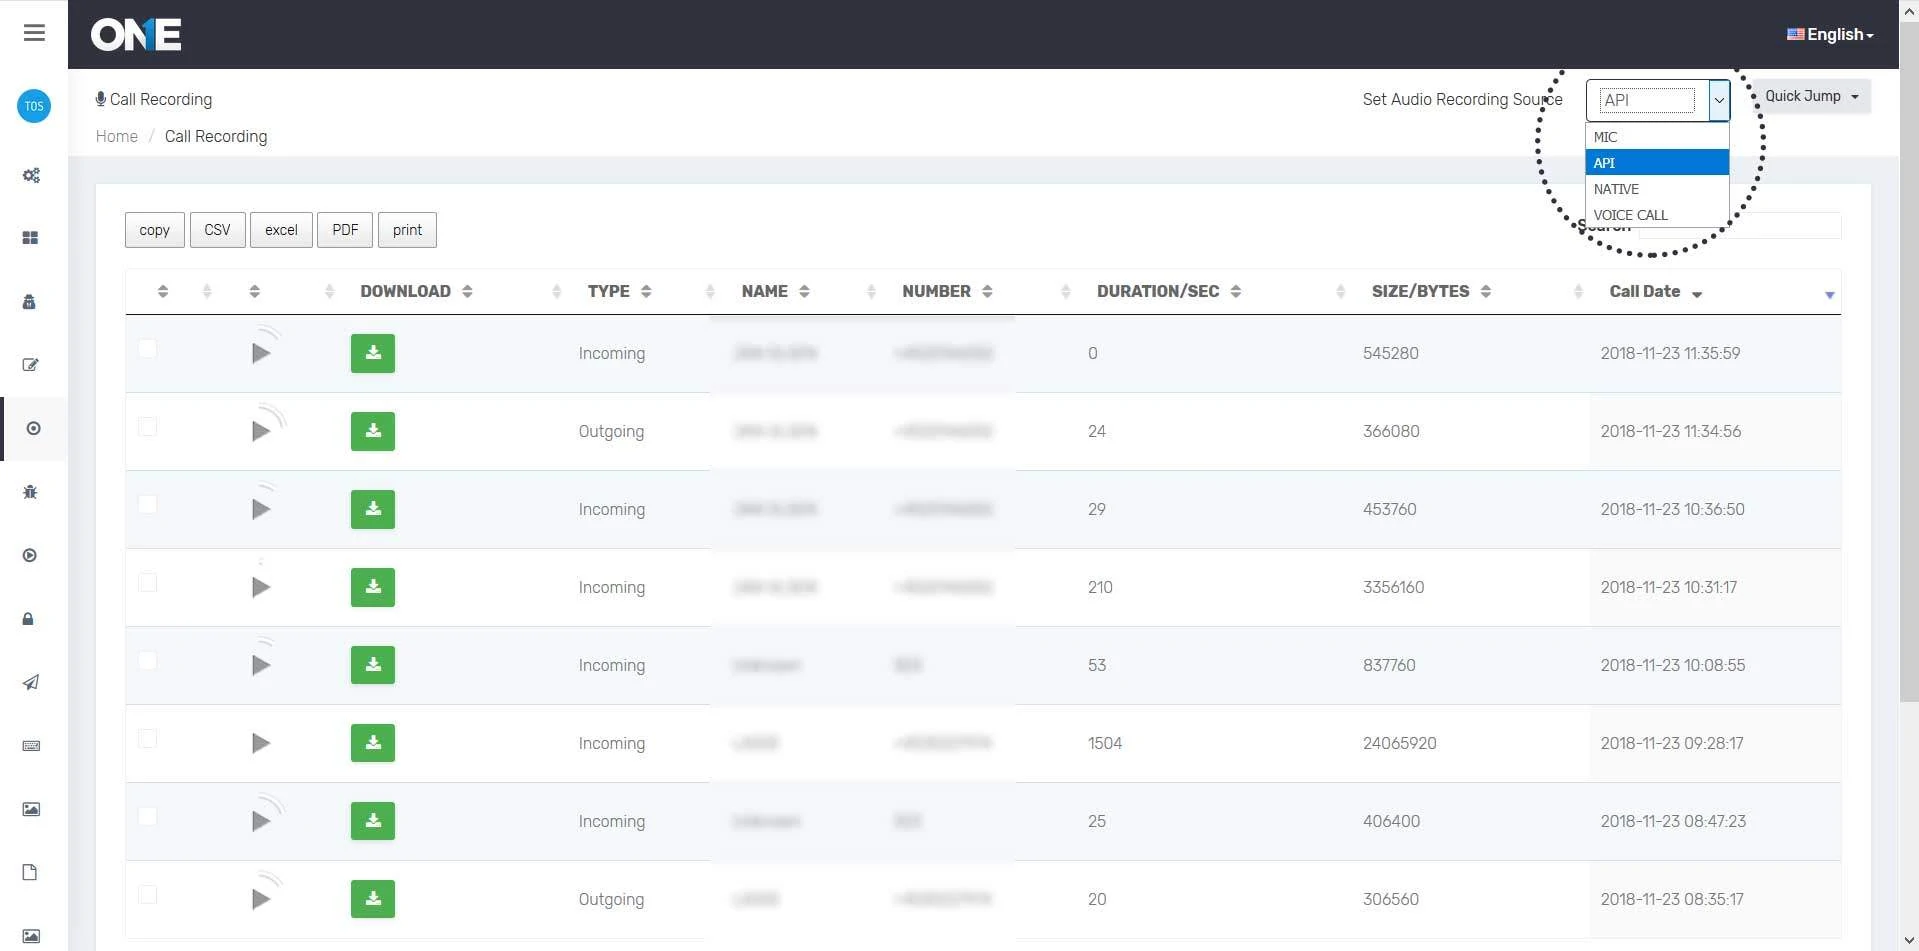Open the bug icon in sidebar

coord(30,492)
